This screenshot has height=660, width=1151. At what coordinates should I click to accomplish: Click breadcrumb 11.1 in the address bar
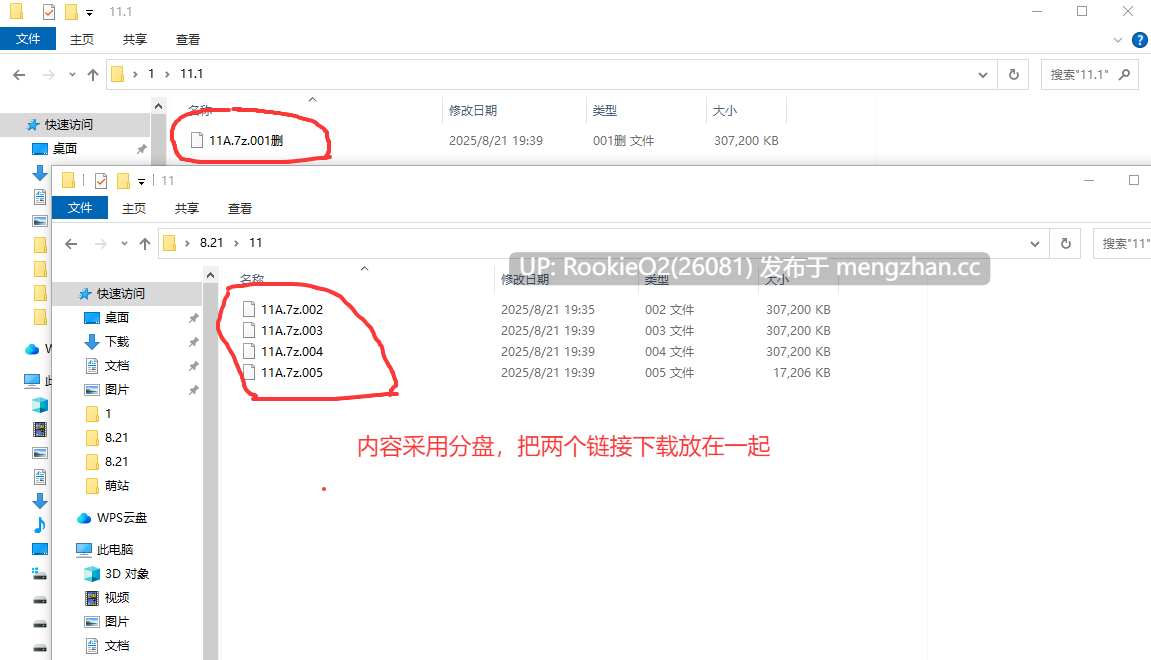coord(192,73)
